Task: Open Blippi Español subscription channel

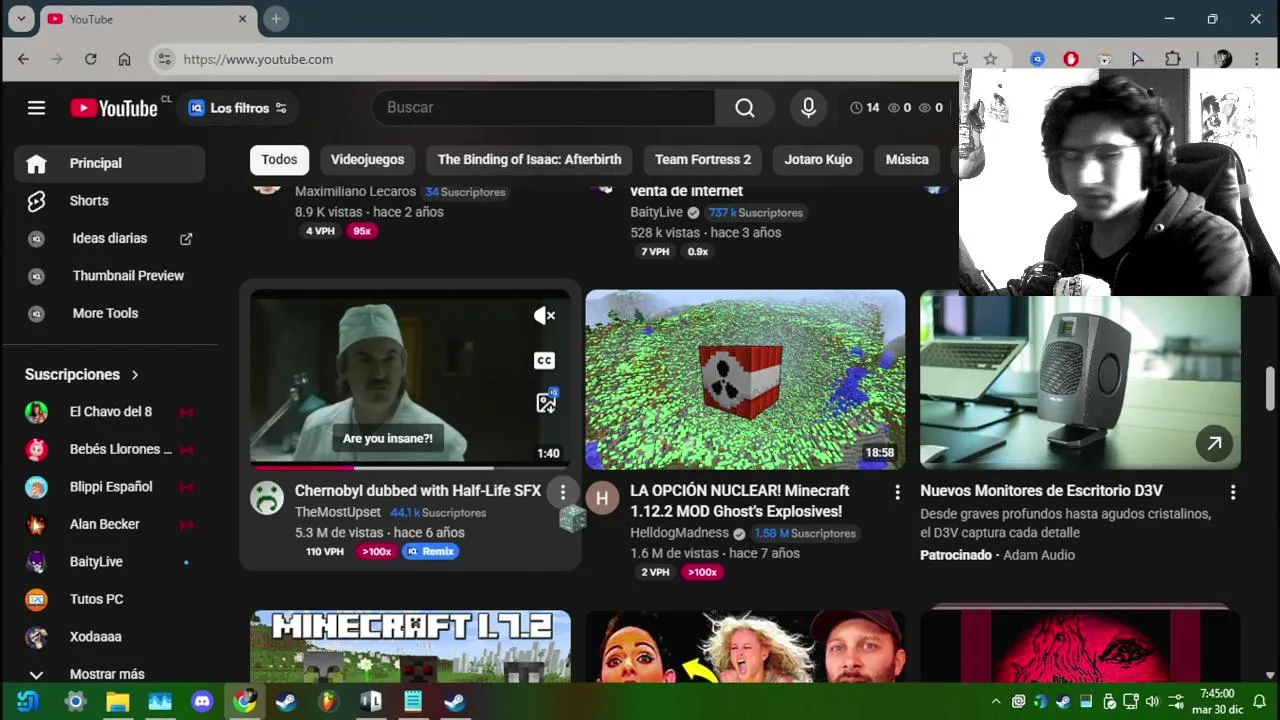Action: click(110, 487)
